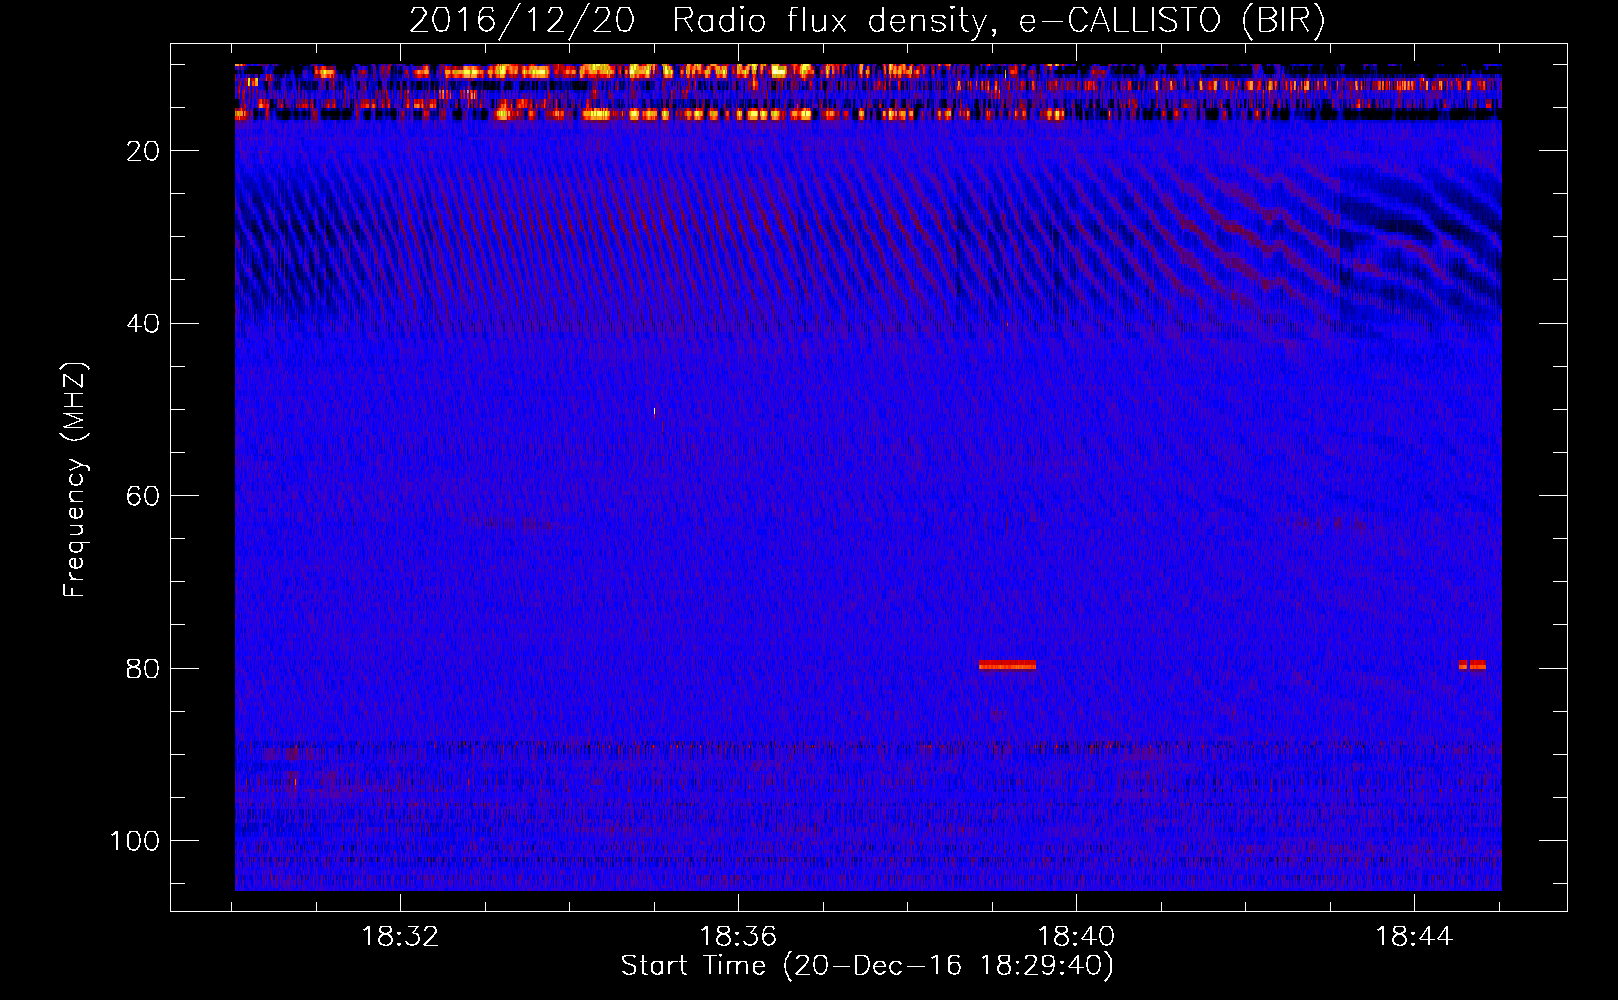Click the 18:44 time tick label
The width and height of the screenshot is (1618, 1000).
coord(1414,937)
